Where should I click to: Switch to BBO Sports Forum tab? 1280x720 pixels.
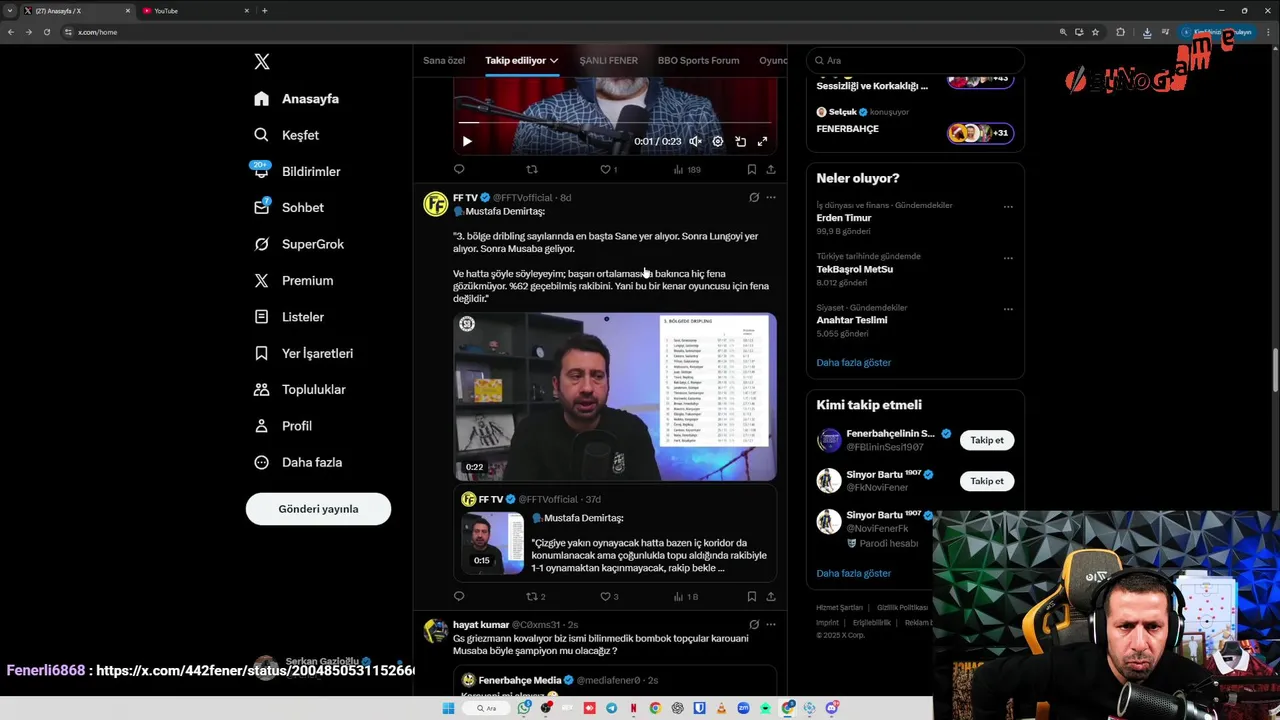coord(698,60)
